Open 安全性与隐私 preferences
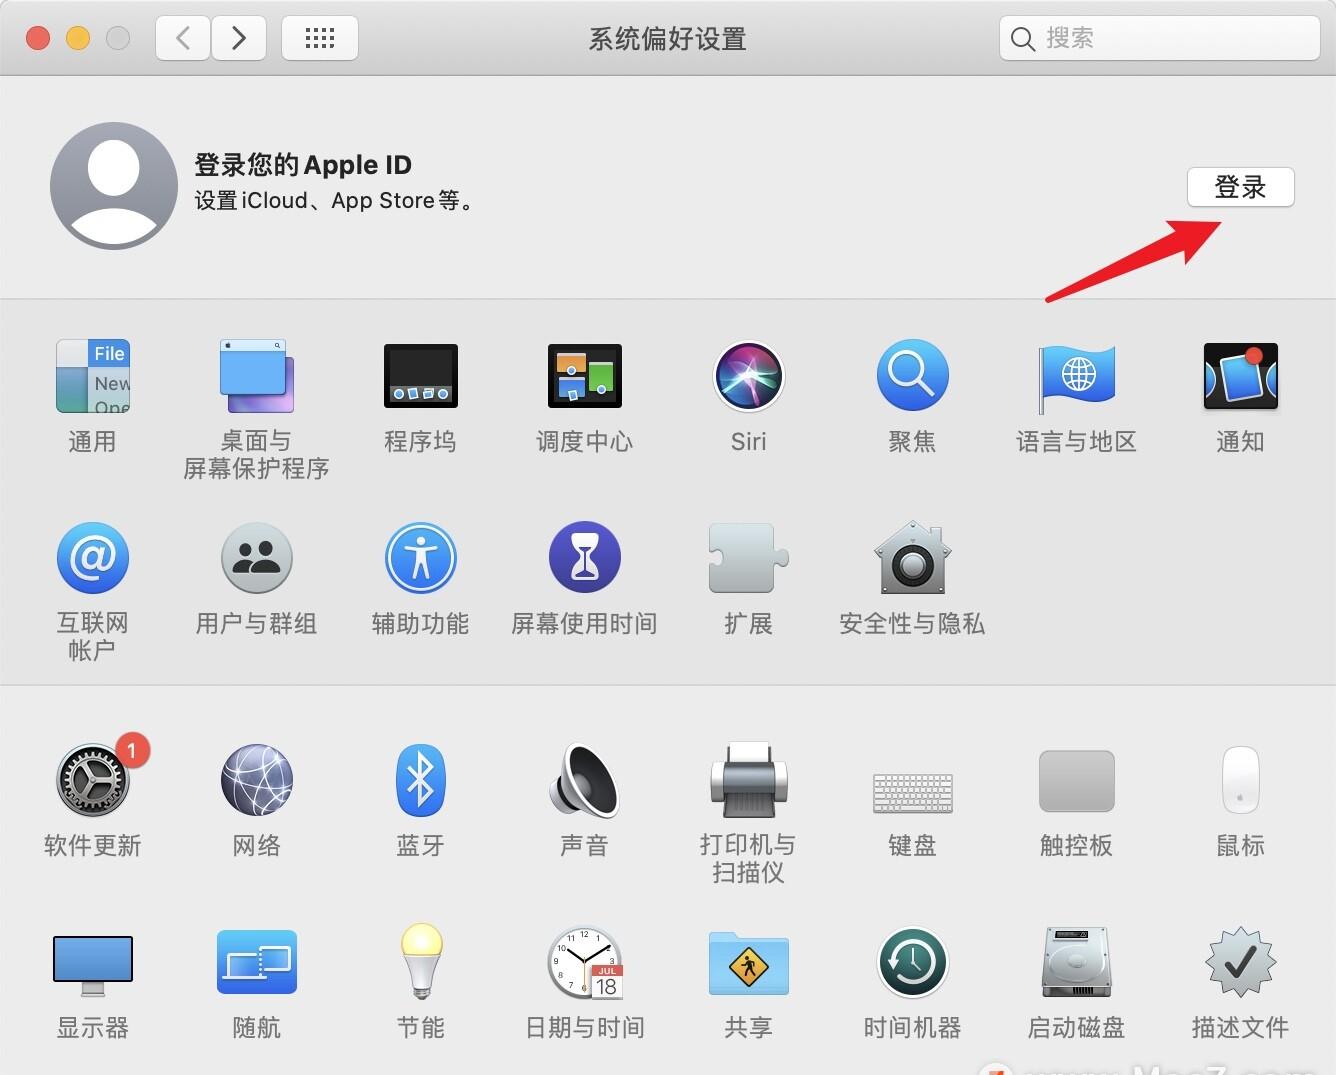 [x=912, y=558]
